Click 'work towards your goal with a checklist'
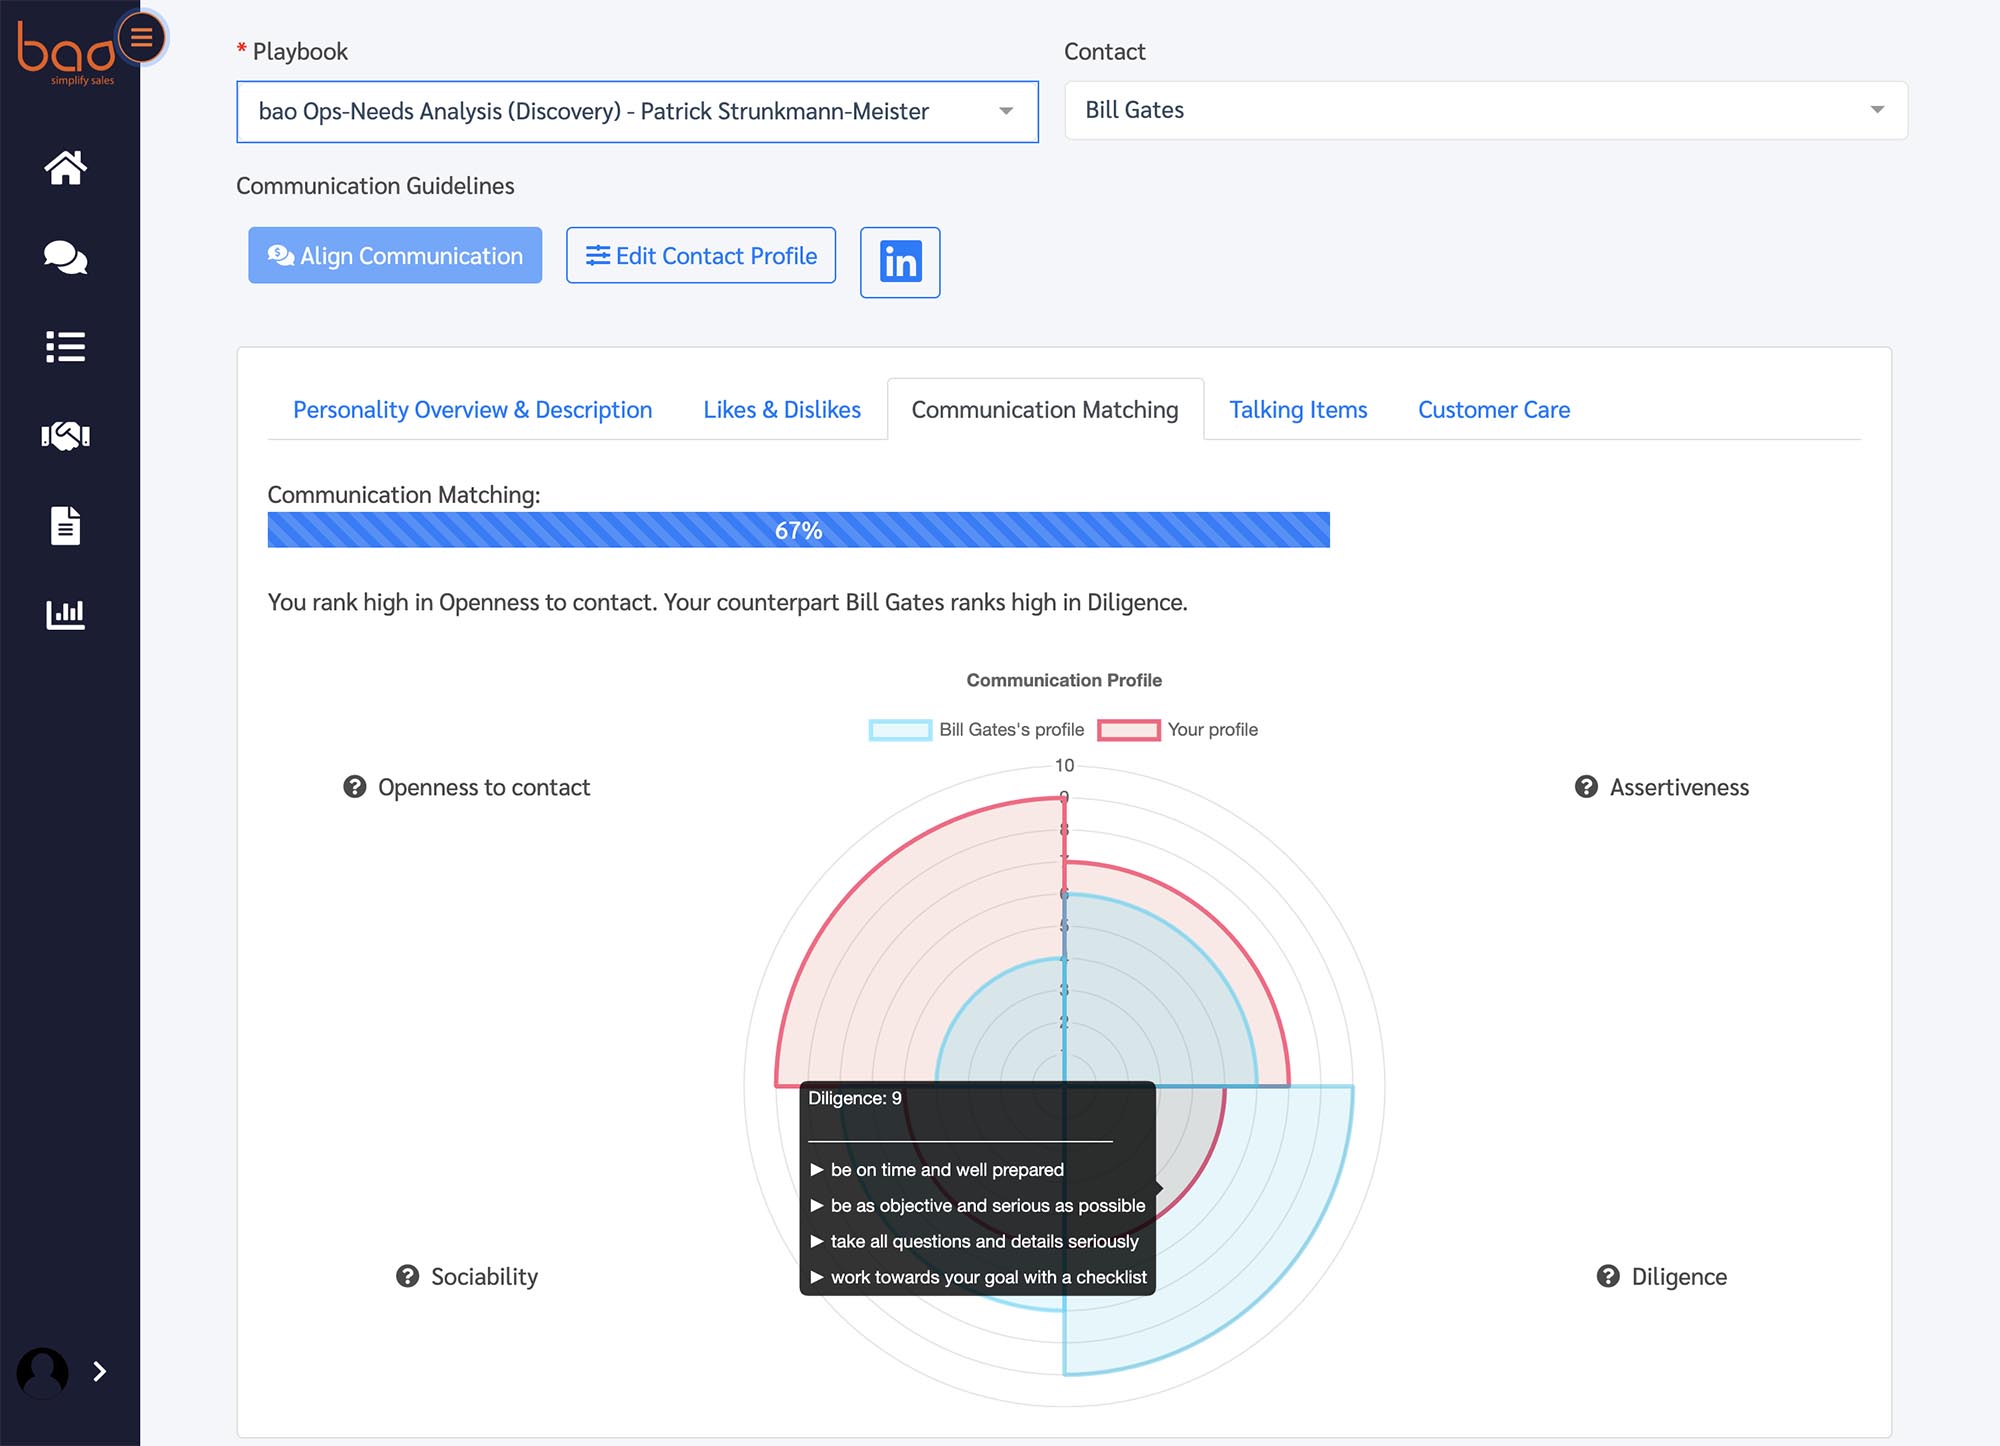Screen dimensions: 2000x1446 click(x=988, y=1277)
